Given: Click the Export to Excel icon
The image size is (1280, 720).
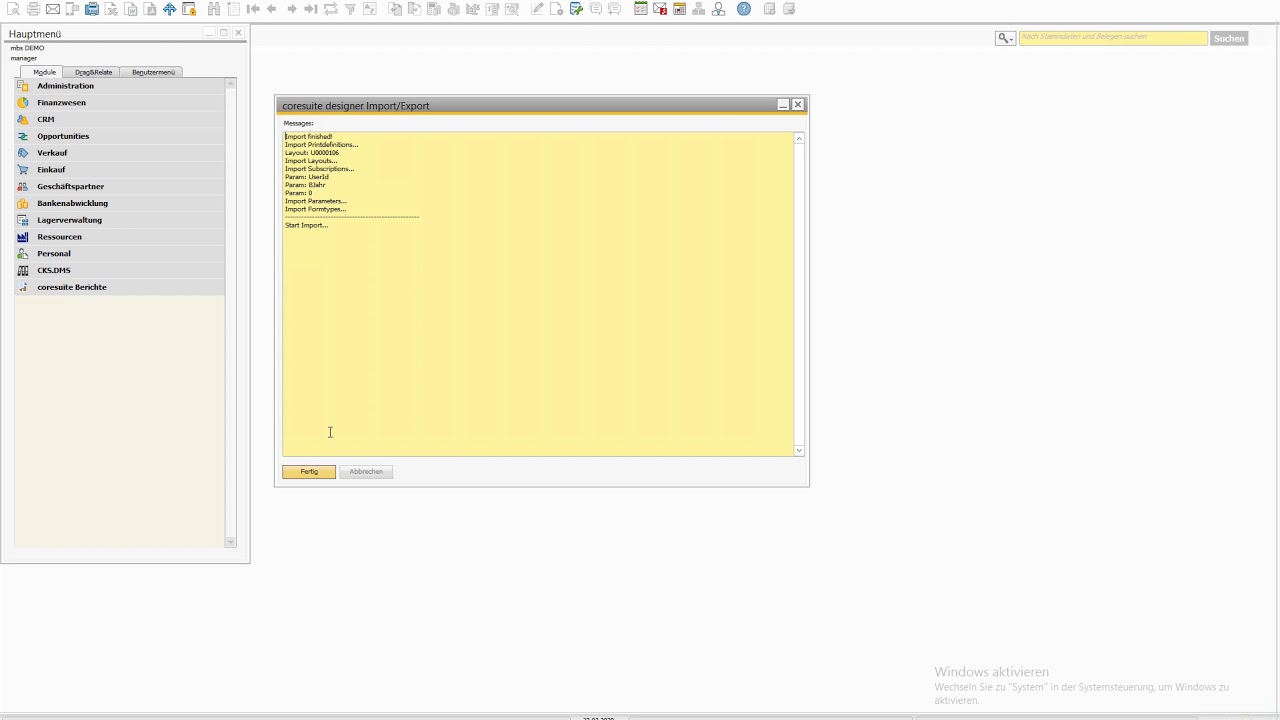Looking at the screenshot, I should (x=111, y=9).
